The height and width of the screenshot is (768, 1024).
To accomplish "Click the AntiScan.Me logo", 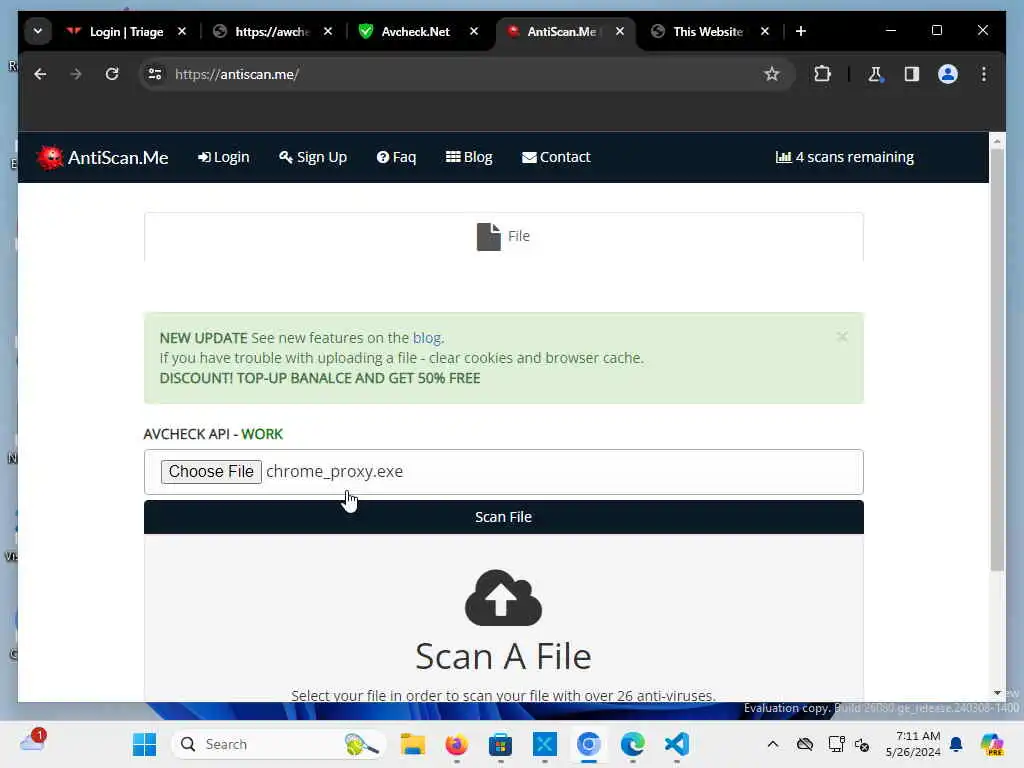I will [x=103, y=157].
